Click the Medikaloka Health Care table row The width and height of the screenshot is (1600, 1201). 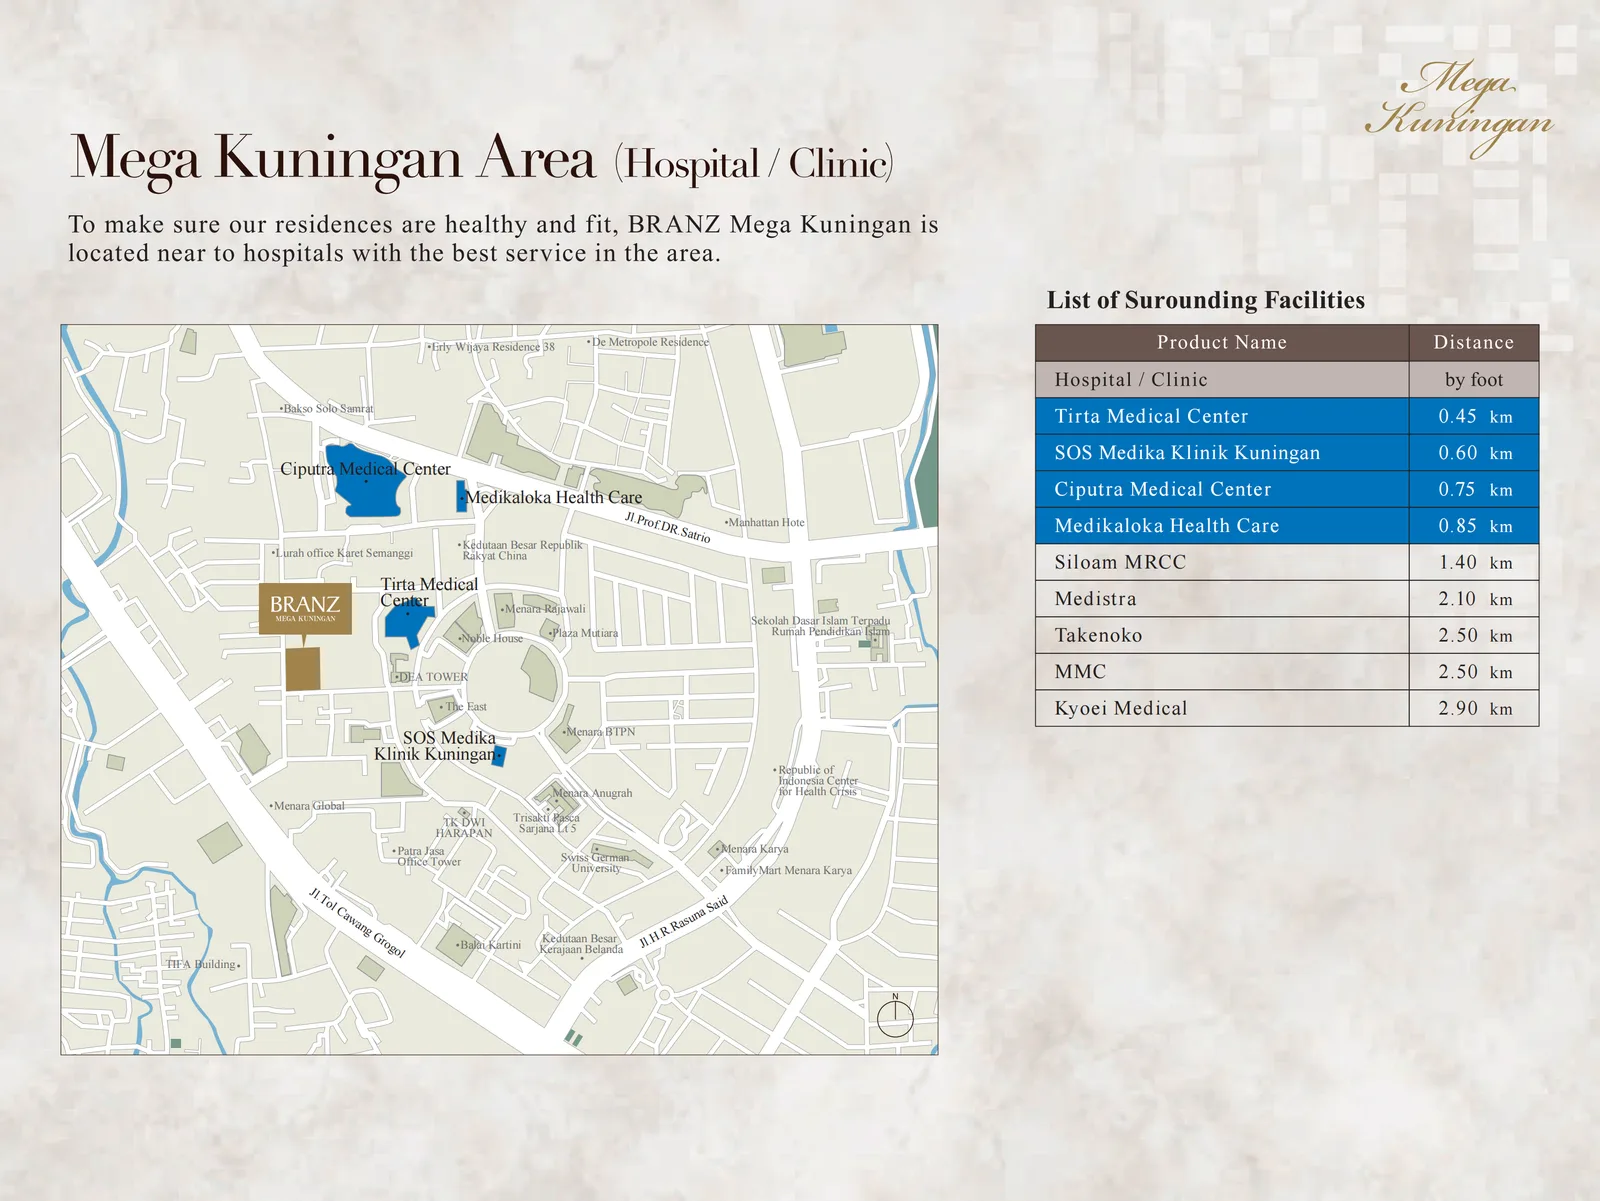point(1287,526)
